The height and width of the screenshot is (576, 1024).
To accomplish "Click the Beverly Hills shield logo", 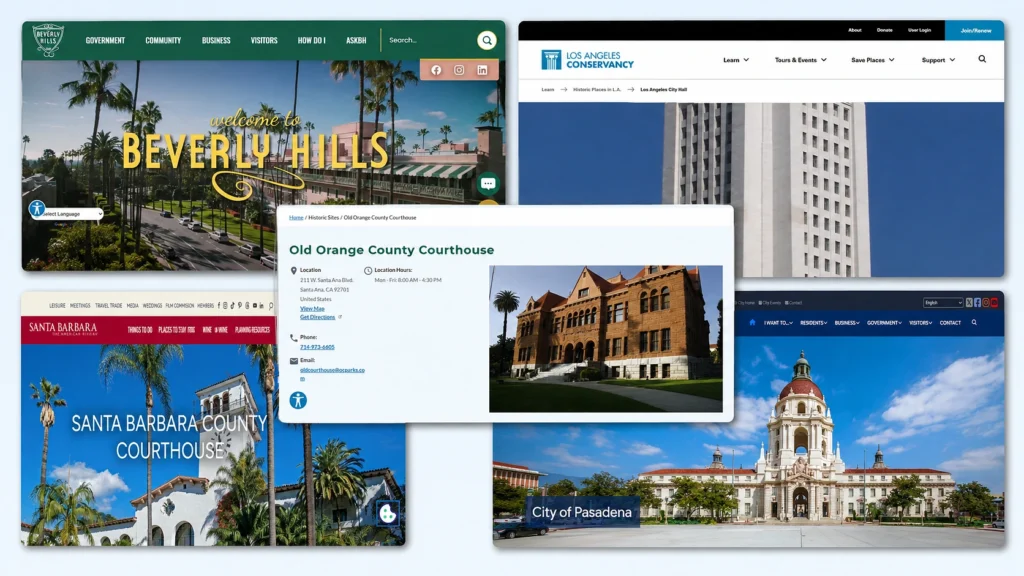I will pyautogui.click(x=48, y=40).
